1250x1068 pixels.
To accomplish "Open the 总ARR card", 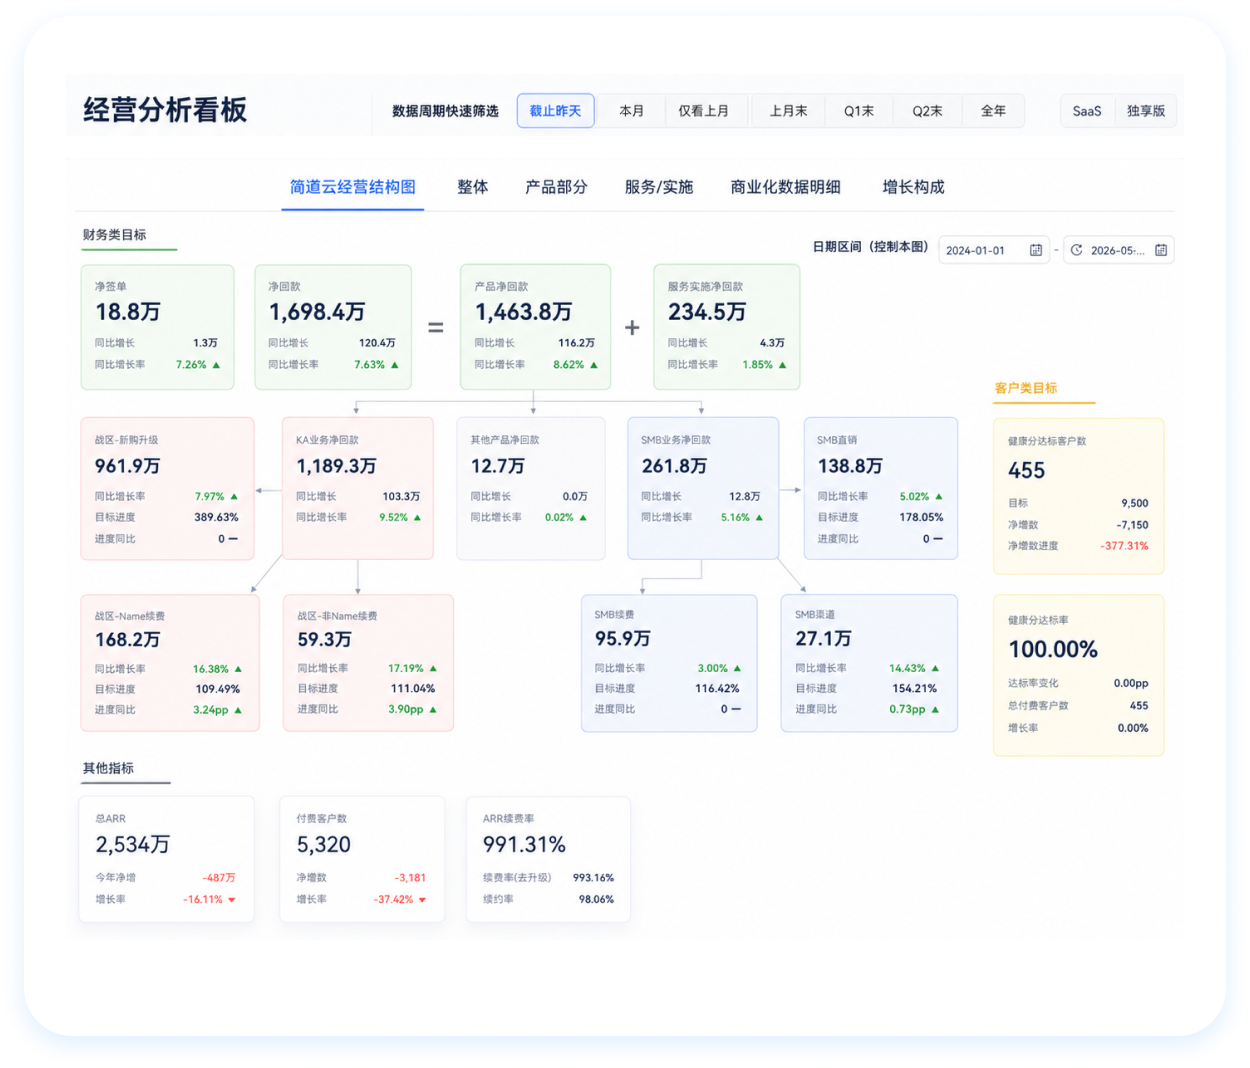I will click(x=166, y=859).
